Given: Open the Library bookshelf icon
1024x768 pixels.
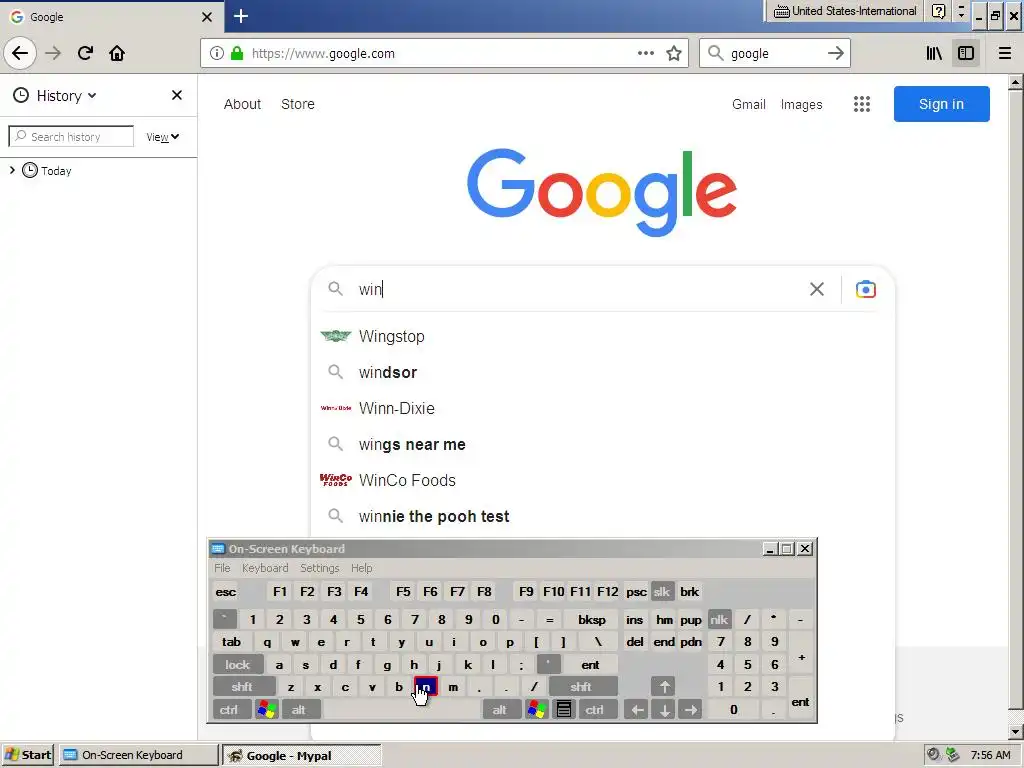Looking at the screenshot, I should tap(934, 53).
